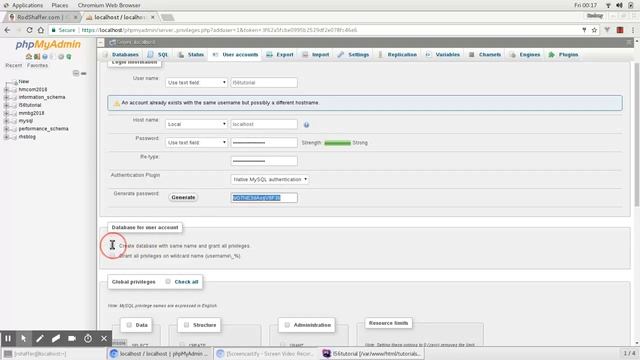Click the browser address bar URL
The image size is (640, 360).
(219, 30)
